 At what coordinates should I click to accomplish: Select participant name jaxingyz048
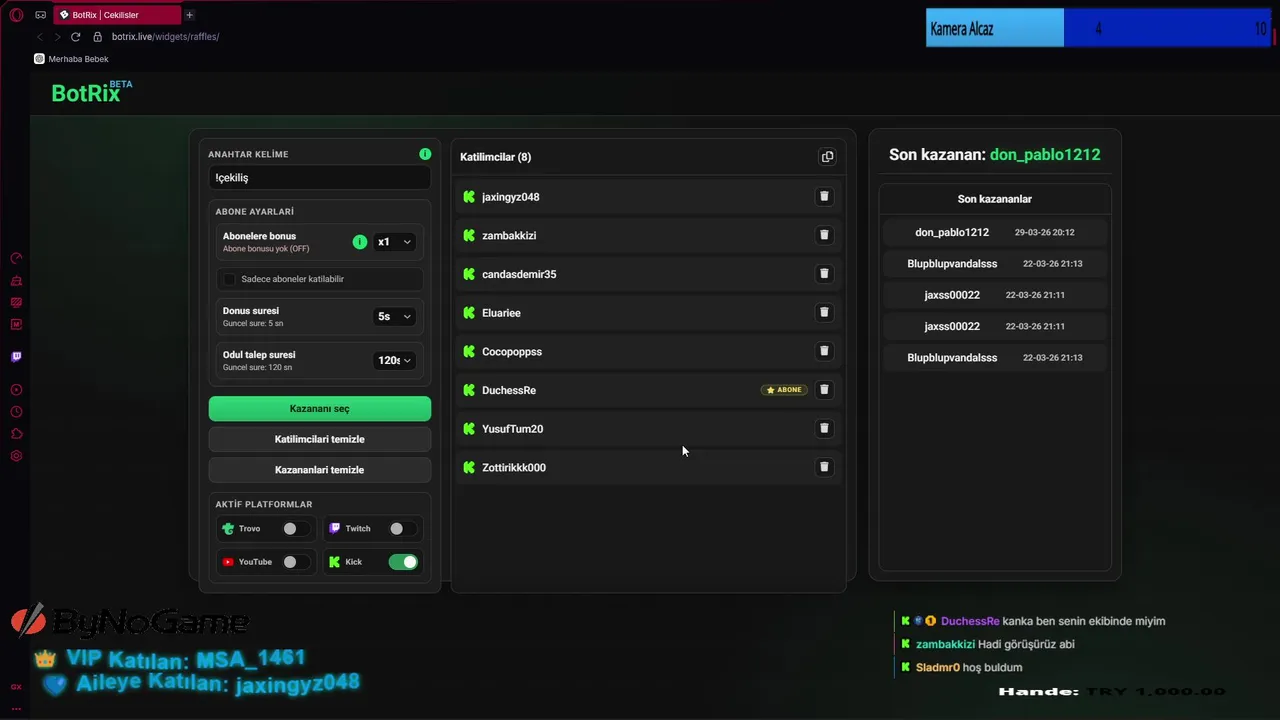point(510,197)
